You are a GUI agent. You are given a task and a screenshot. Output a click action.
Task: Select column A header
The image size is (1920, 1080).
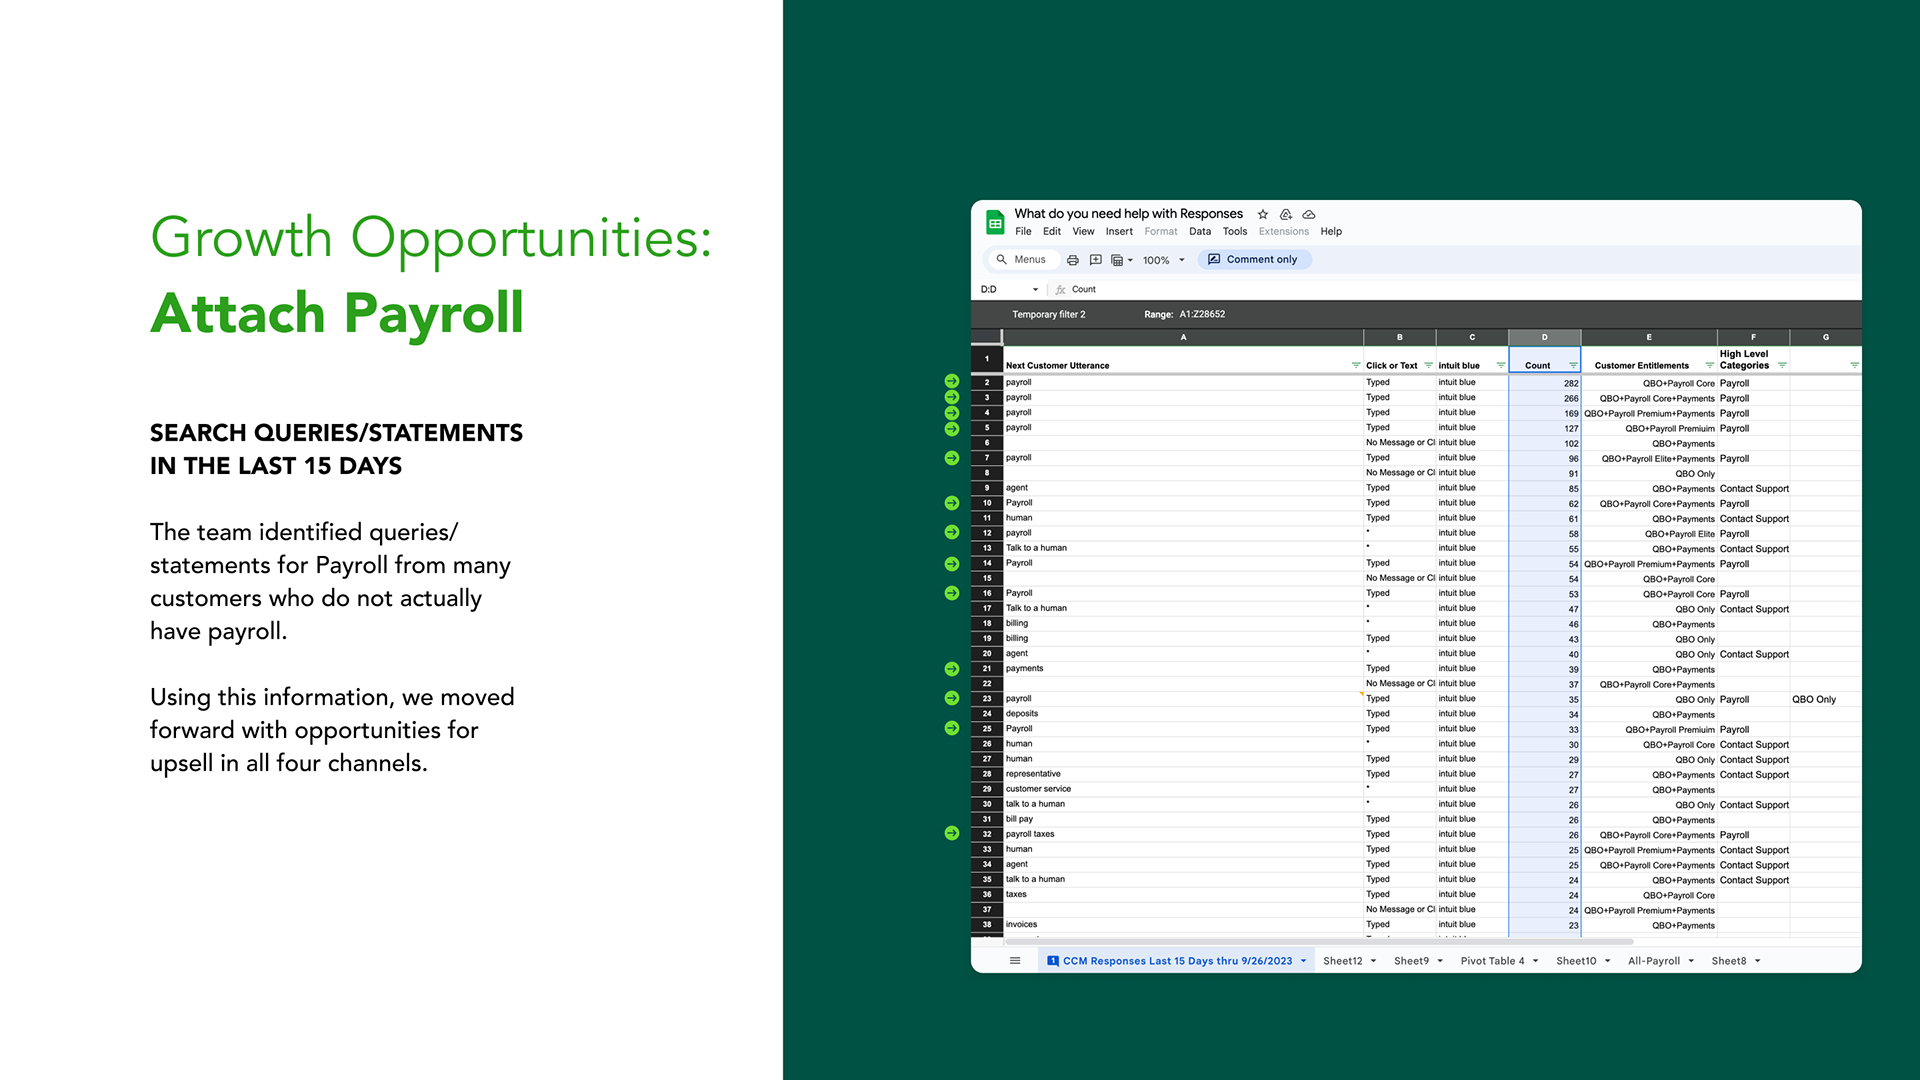pos(1183,338)
